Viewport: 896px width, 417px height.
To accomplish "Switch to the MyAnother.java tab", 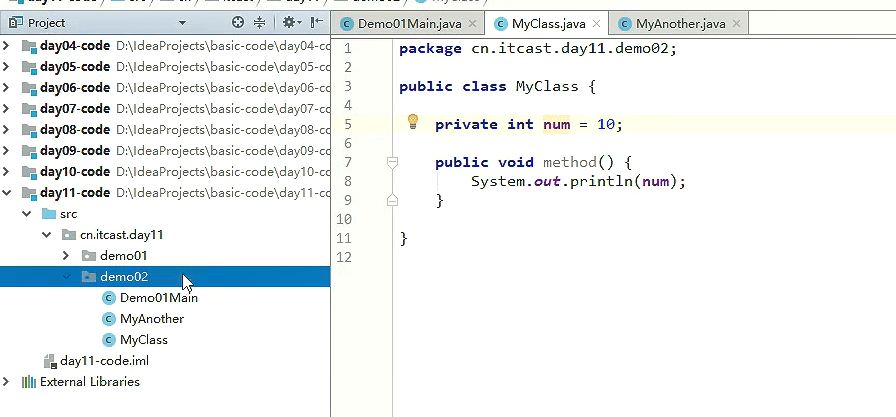I will tap(681, 24).
